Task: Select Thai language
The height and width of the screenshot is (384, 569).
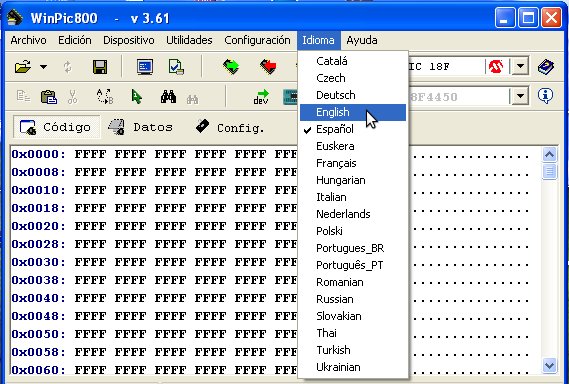Action: click(x=353, y=333)
